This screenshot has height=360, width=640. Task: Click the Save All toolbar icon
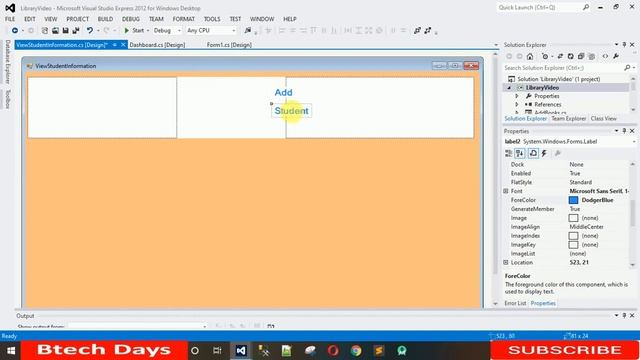pyautogui.click(x=76, y=31)
